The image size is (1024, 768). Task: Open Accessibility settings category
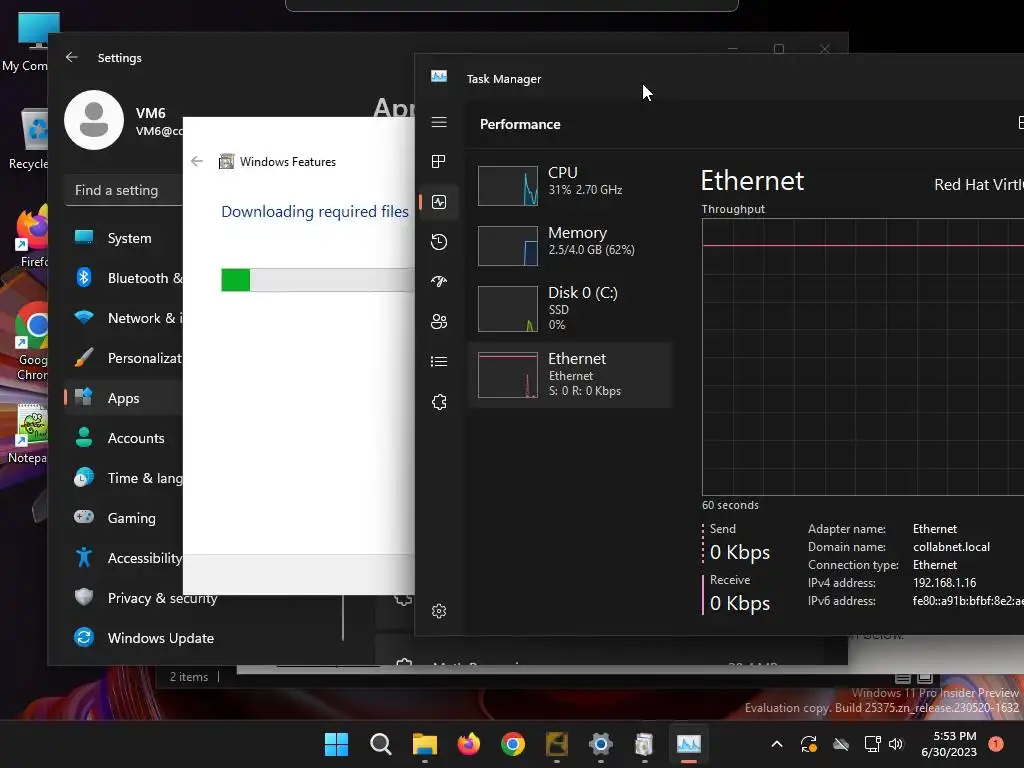pyautogui.click(x=124, y=558)
